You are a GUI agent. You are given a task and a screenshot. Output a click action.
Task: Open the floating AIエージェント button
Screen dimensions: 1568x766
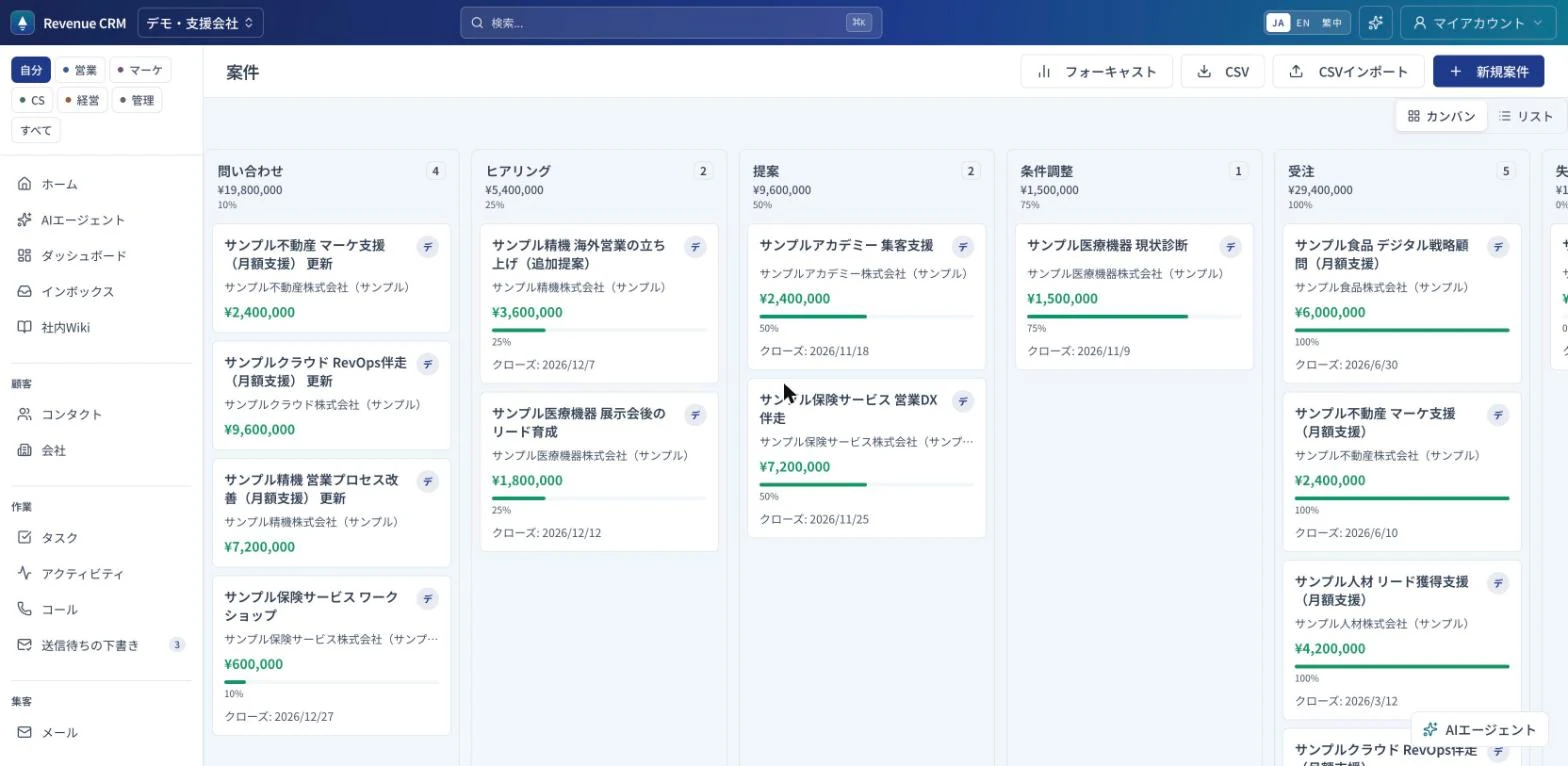1479,729
